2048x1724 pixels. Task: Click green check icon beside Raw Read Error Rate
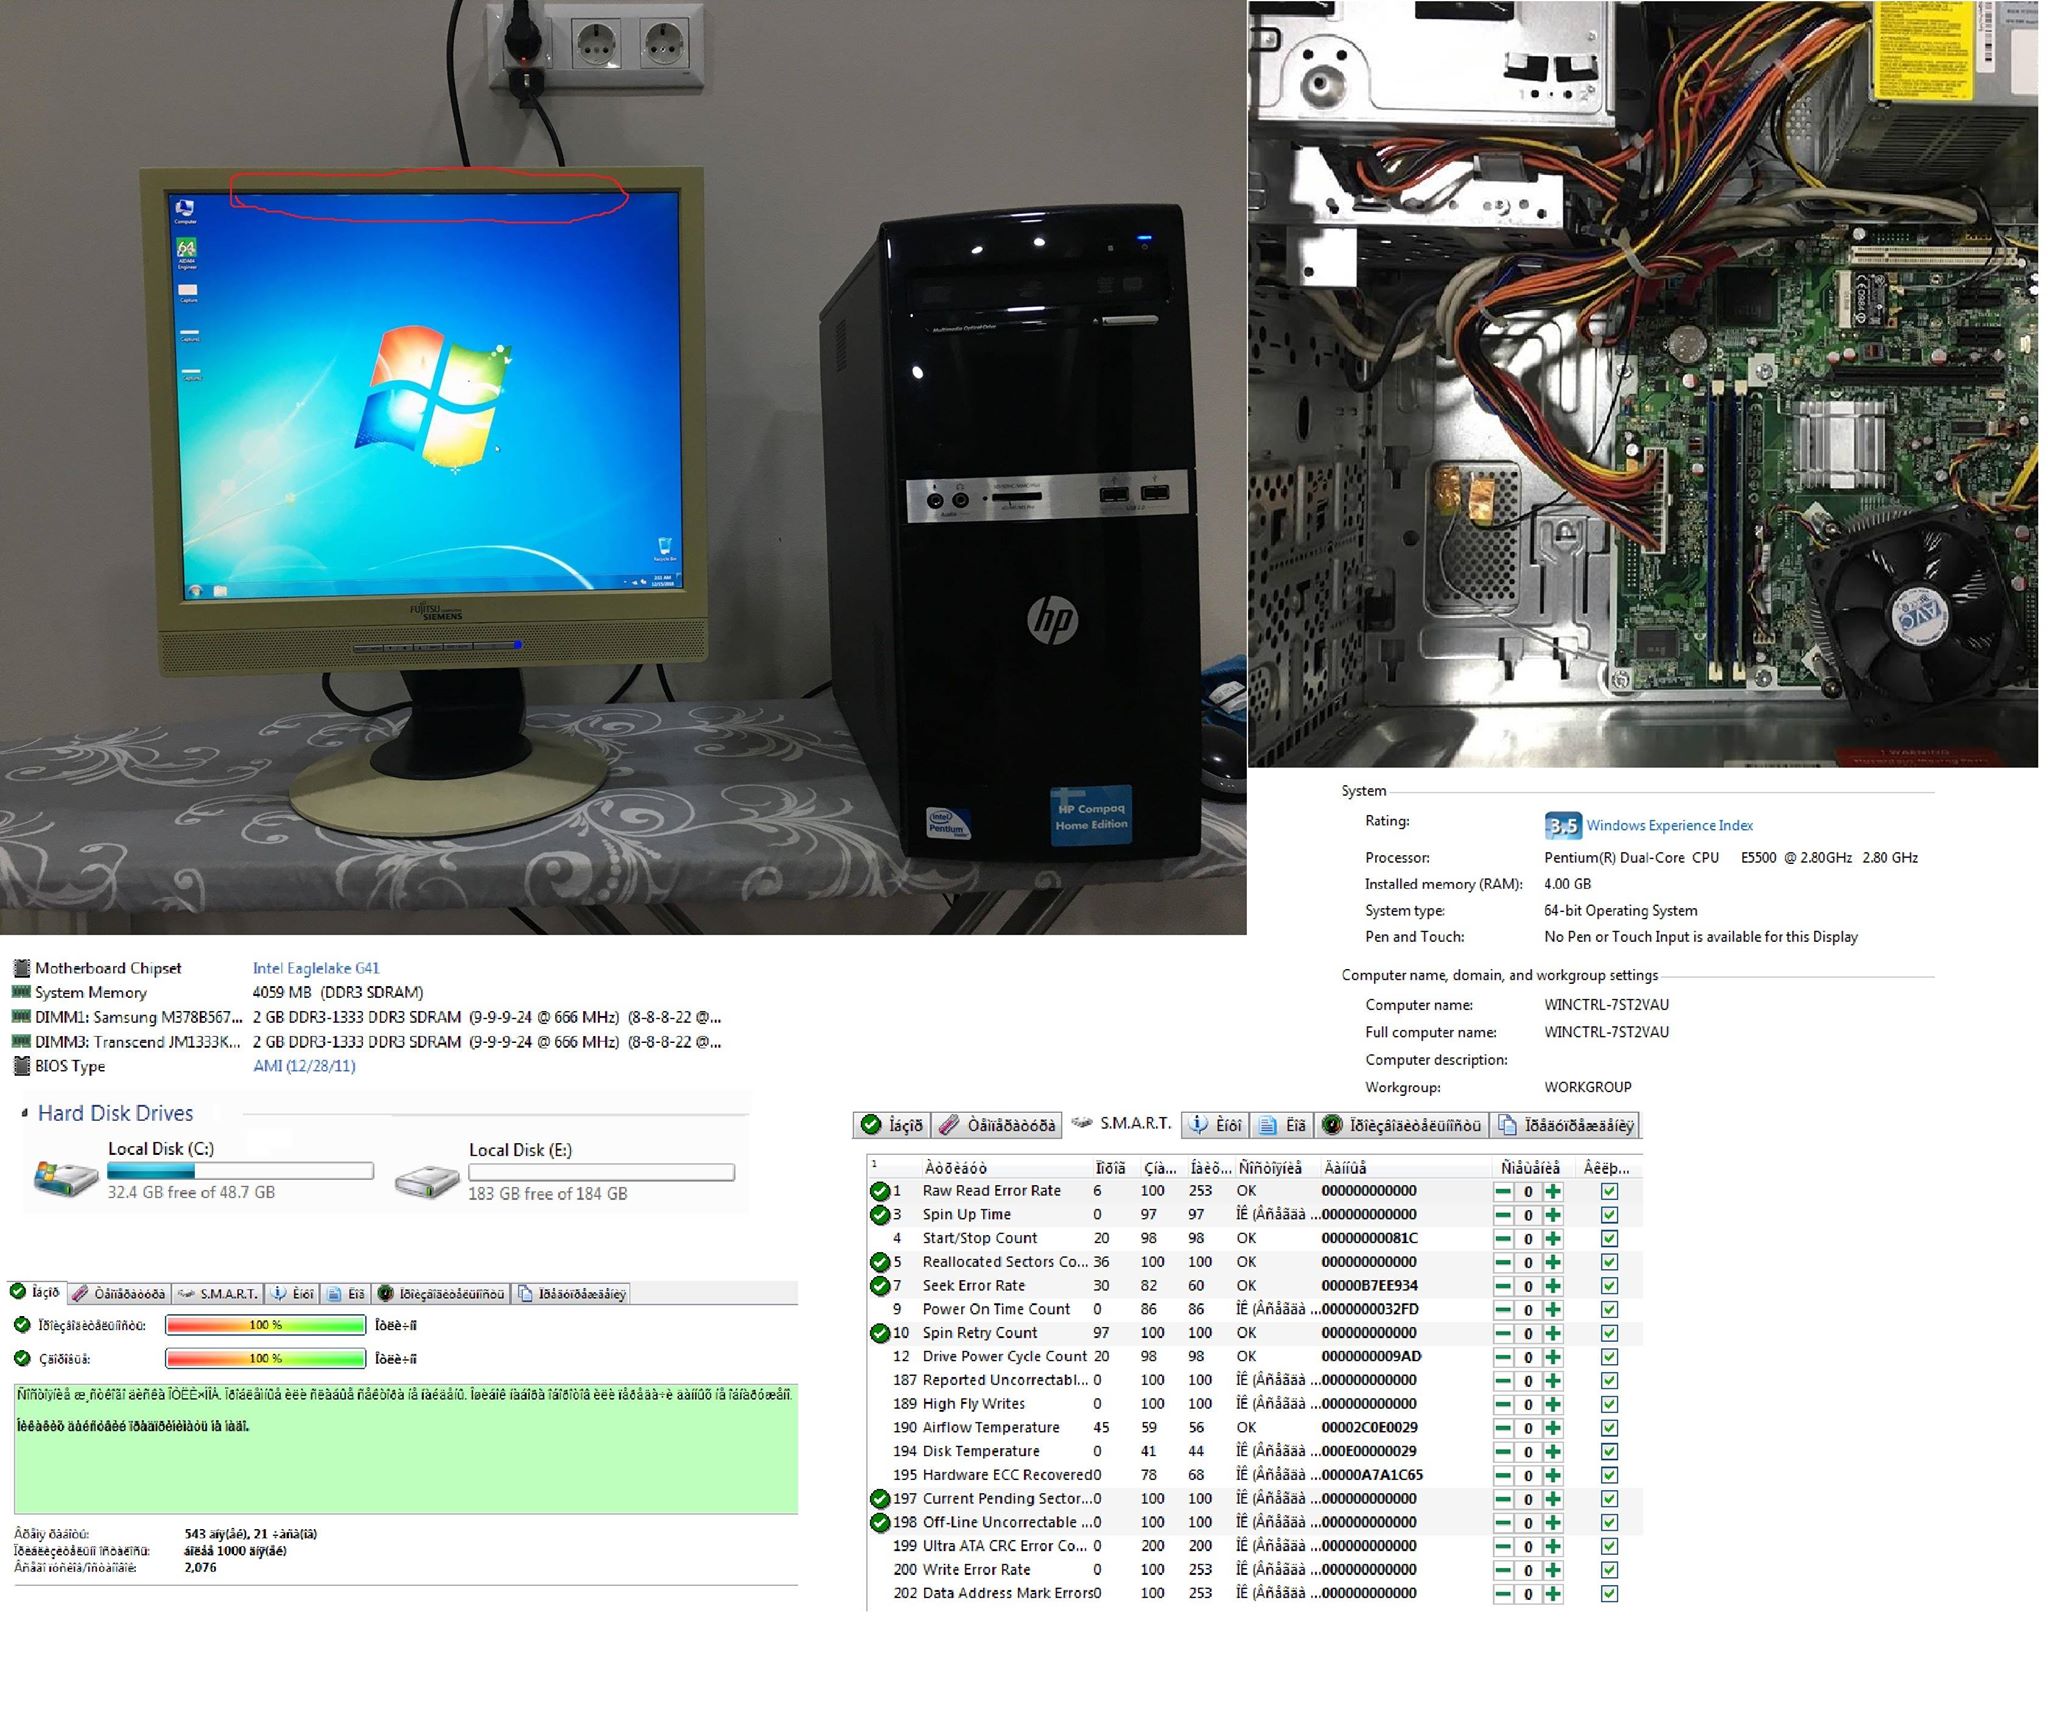pyautogui.click(x=879, y=1191)
